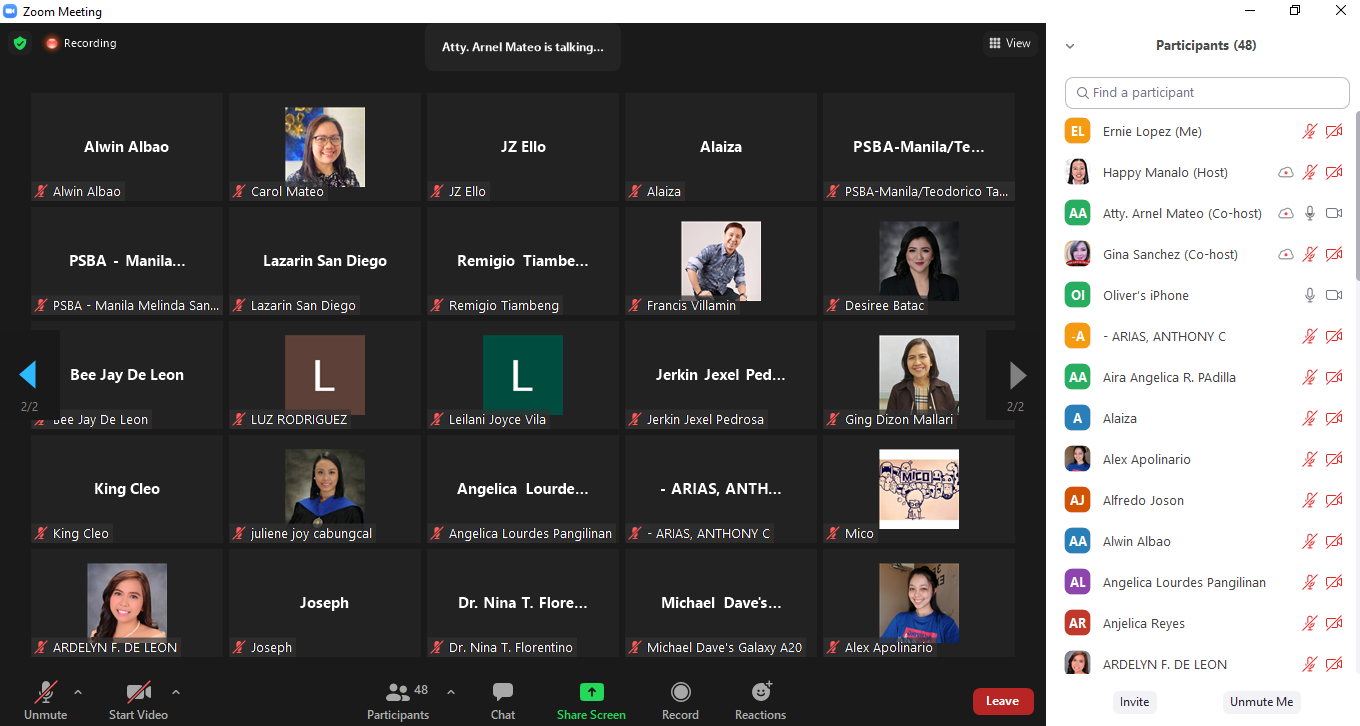Click the red Leave button
The width and height of the screenshot is (1360, 726).
(1002, 701)
